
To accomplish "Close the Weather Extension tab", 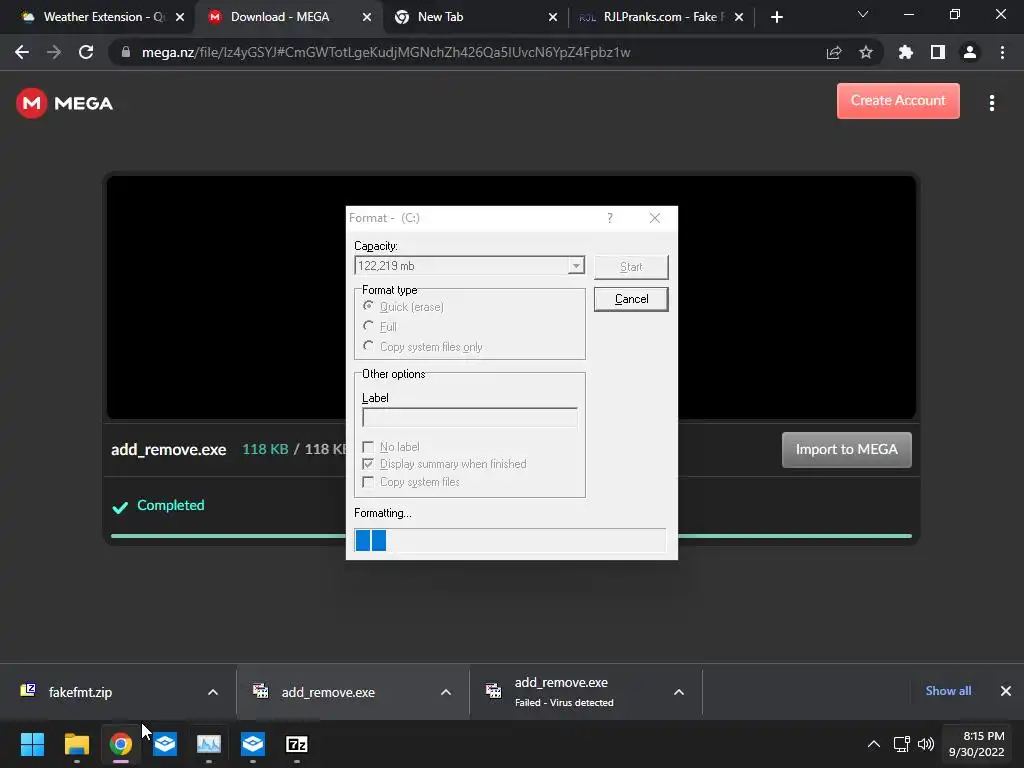I will pos(180,17).
